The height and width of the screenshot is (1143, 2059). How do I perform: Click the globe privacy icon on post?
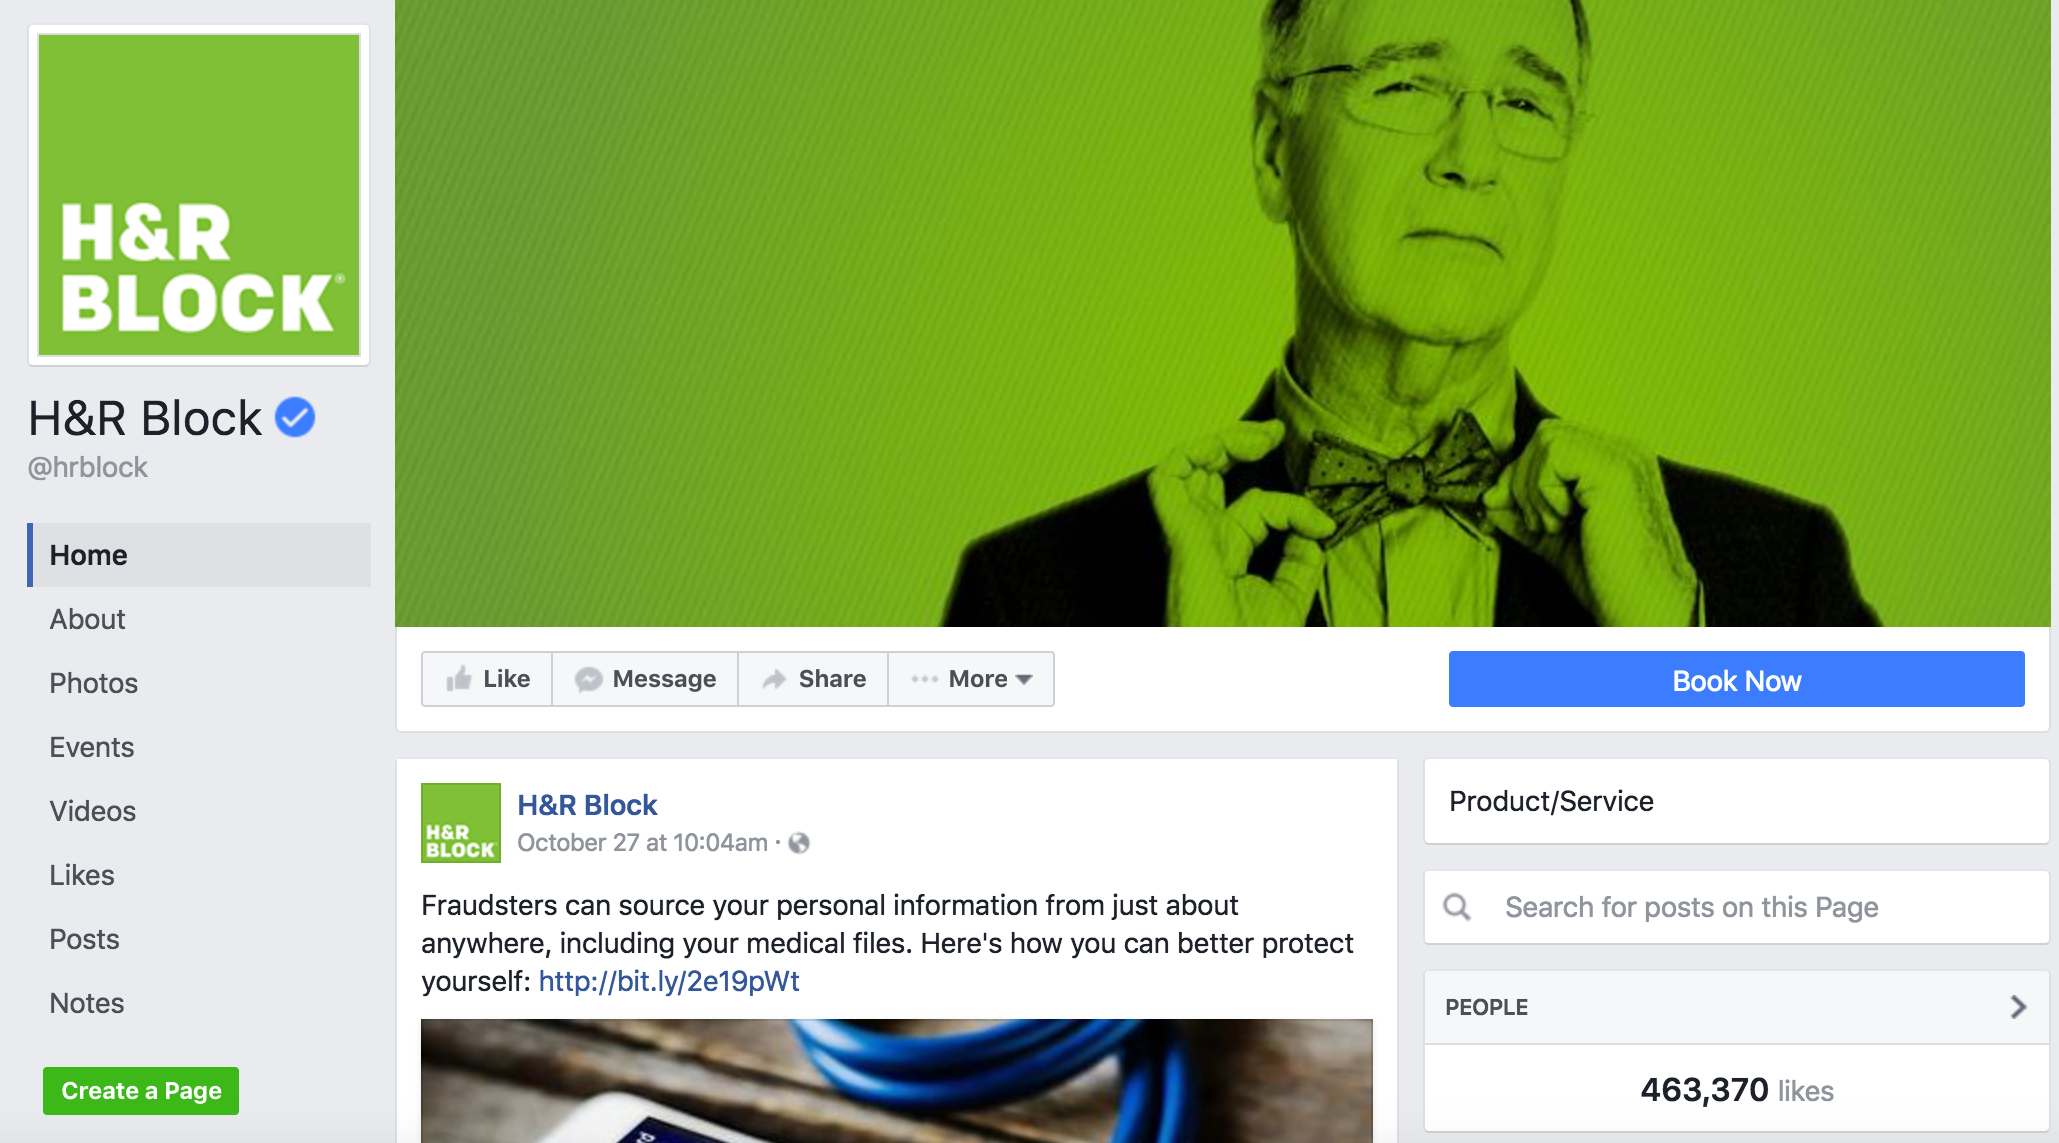(799, 843)
